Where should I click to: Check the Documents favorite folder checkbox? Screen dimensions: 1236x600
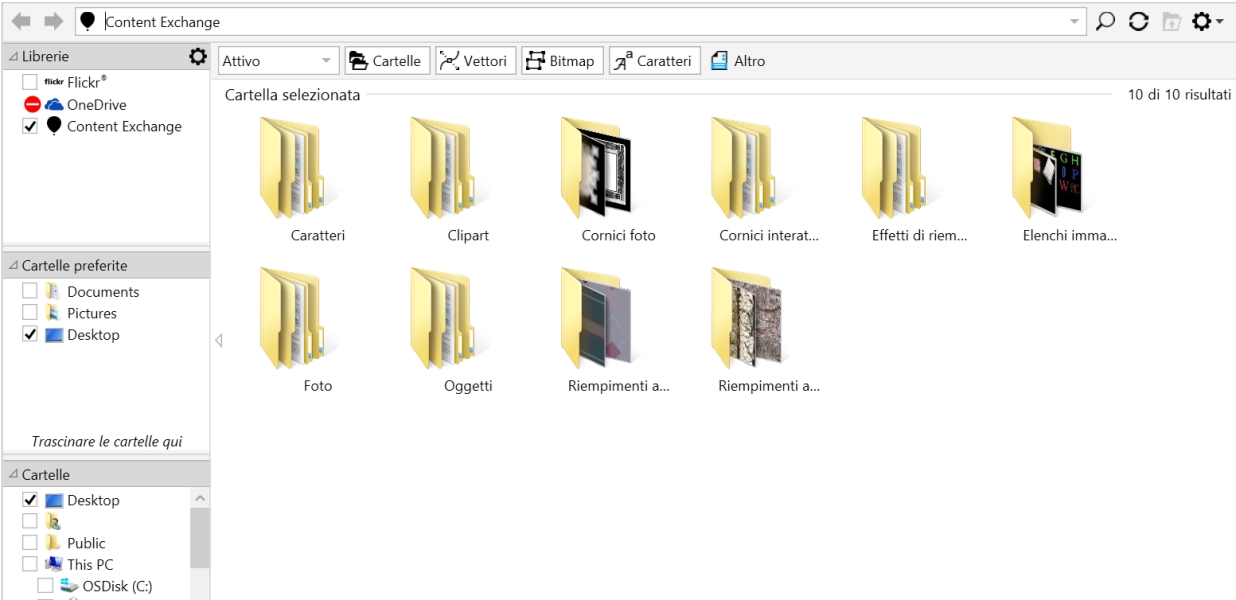coord(30,292)
